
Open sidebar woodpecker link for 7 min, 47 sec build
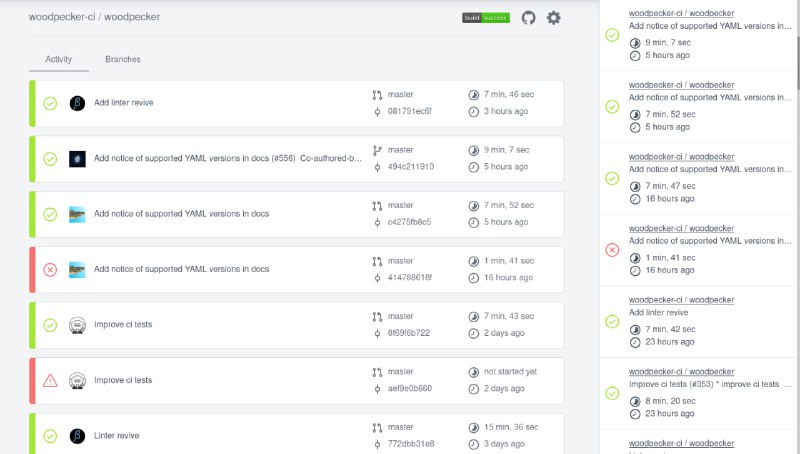(x=681, y=157)
